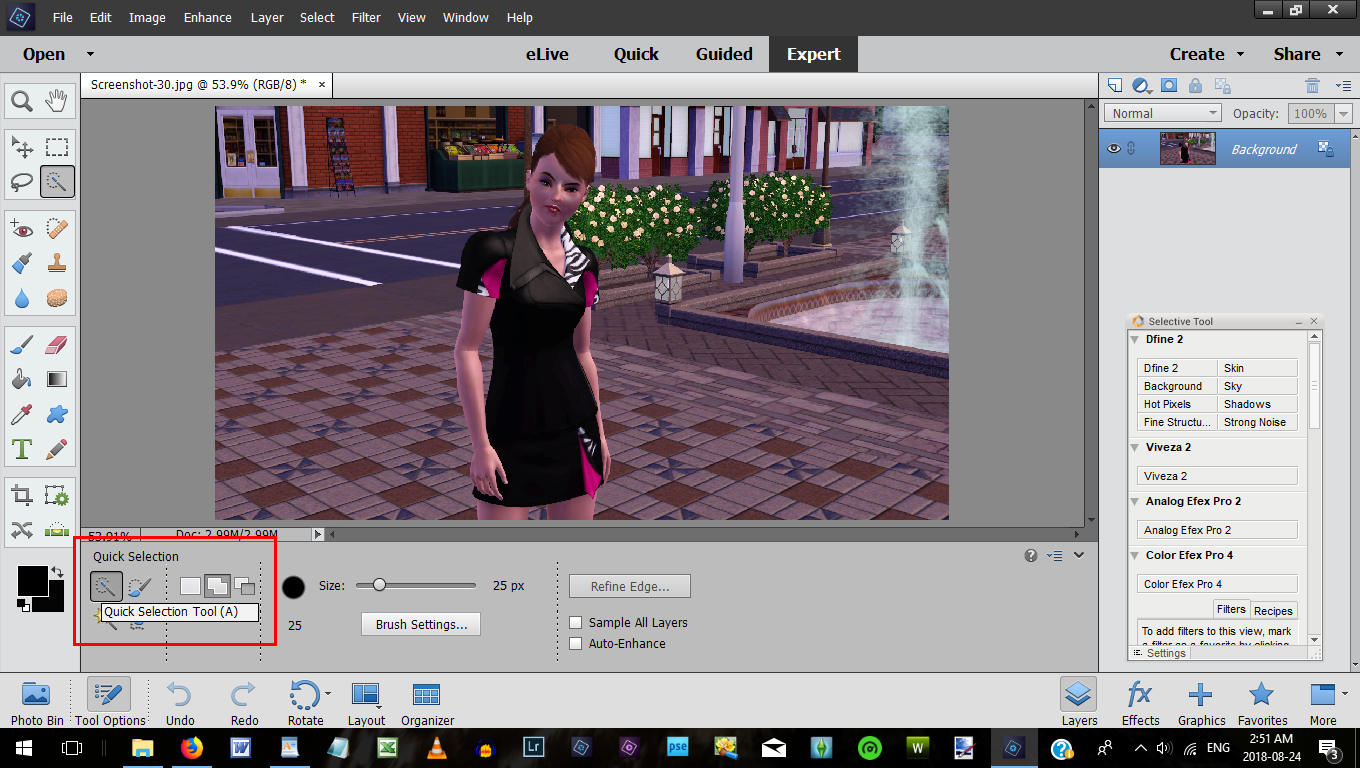Open the Effects panel
This screenshot has height=768, width=1360.
pyautogui.click(x=1139, y=700)
